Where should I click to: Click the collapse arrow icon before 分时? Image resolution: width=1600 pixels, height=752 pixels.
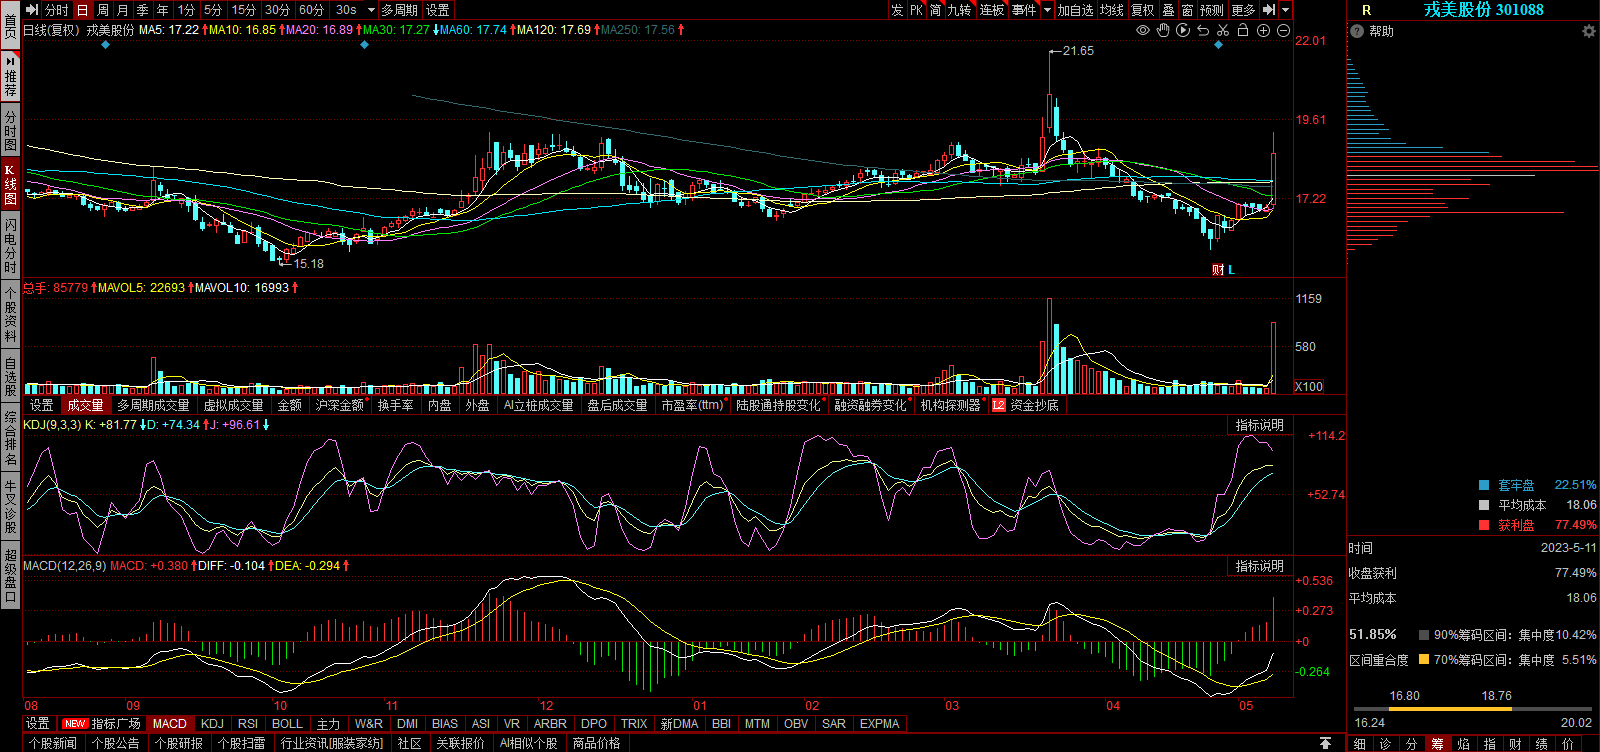click(x=32, y=10)
